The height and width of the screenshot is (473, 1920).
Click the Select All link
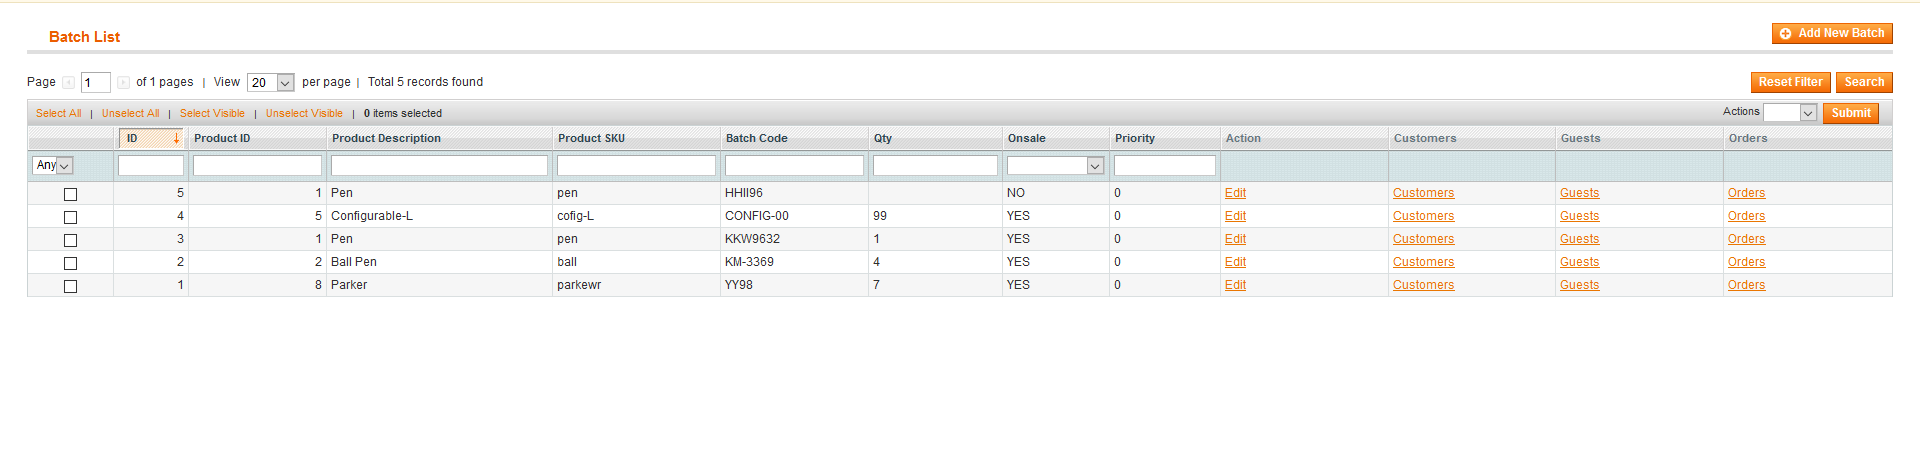59,114
